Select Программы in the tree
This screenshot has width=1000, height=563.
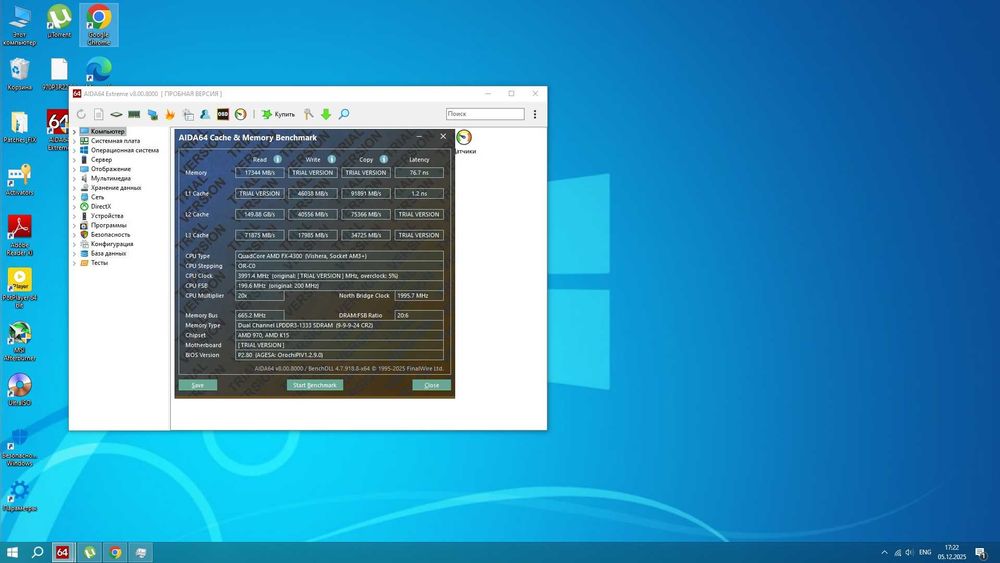pos(108,225)
